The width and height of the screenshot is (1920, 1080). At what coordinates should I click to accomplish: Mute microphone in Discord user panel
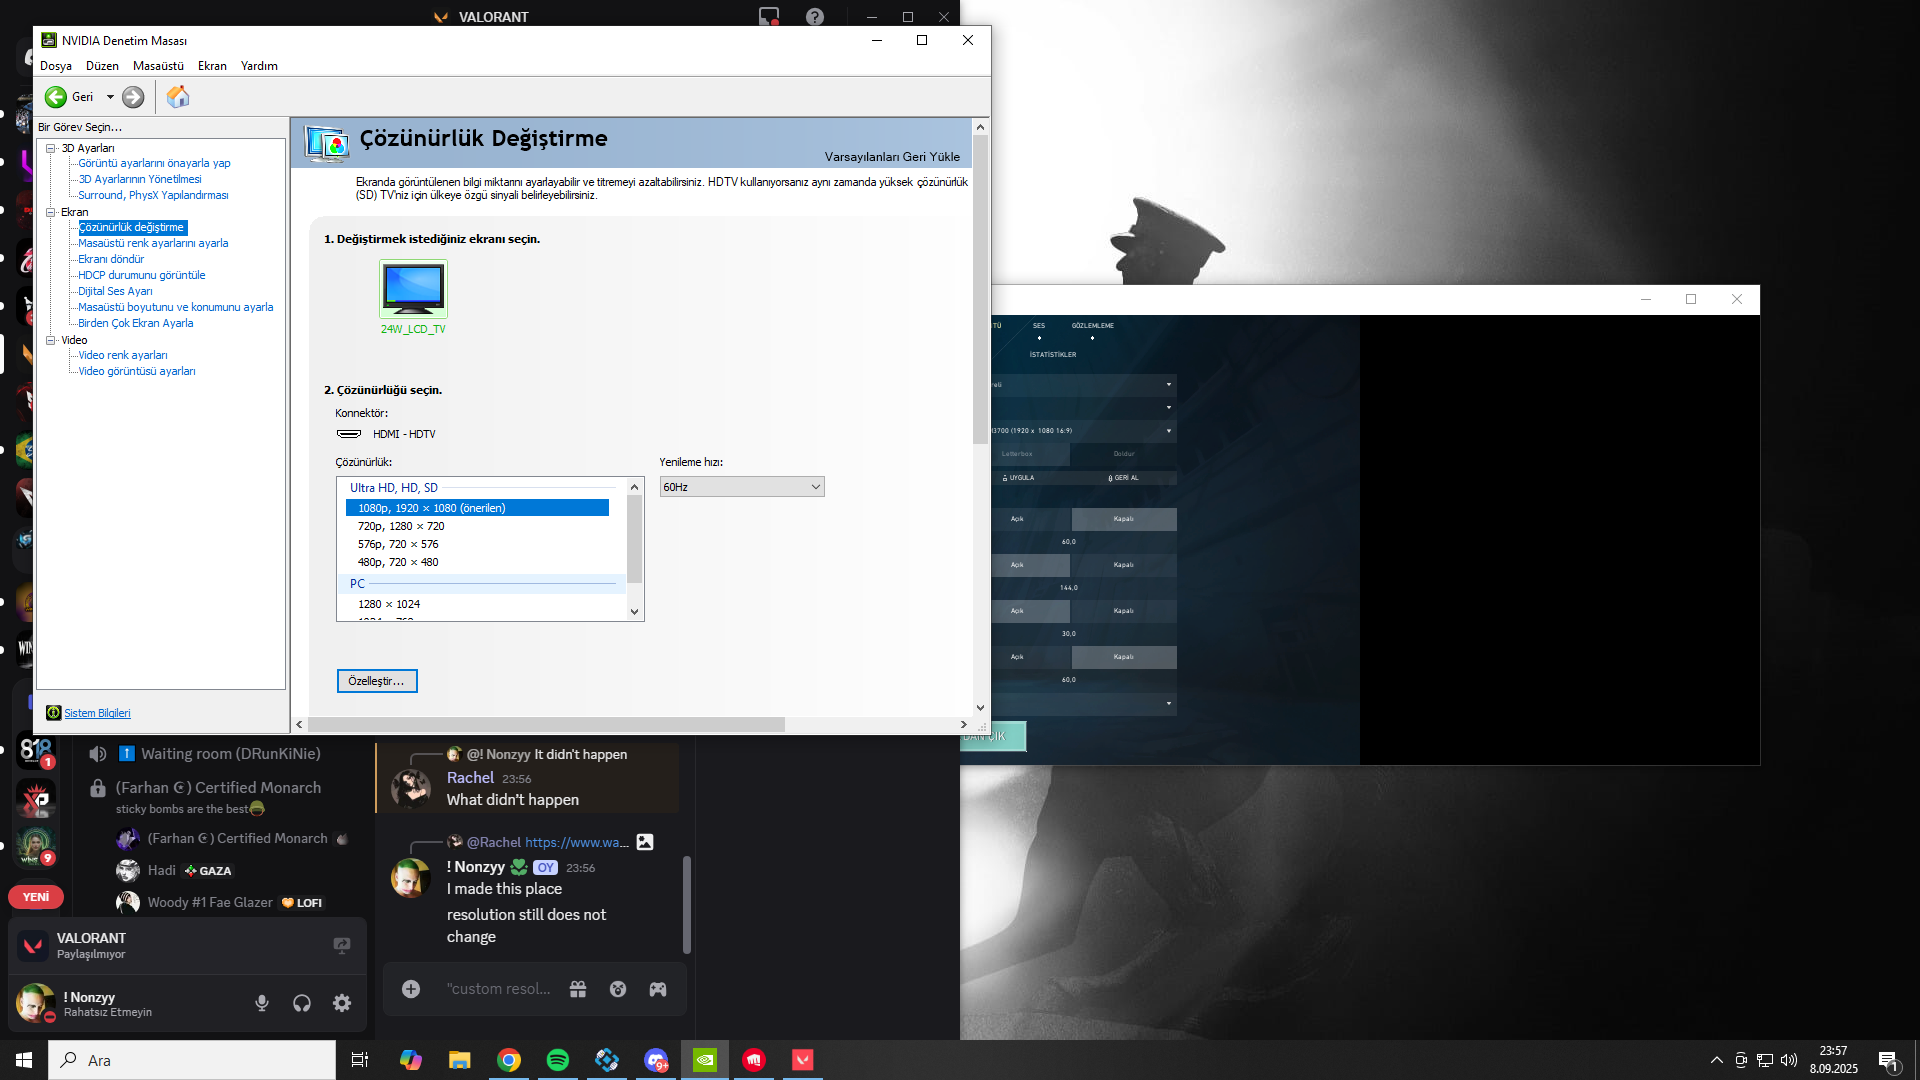pyautogui.click(x=262, y=1003)
